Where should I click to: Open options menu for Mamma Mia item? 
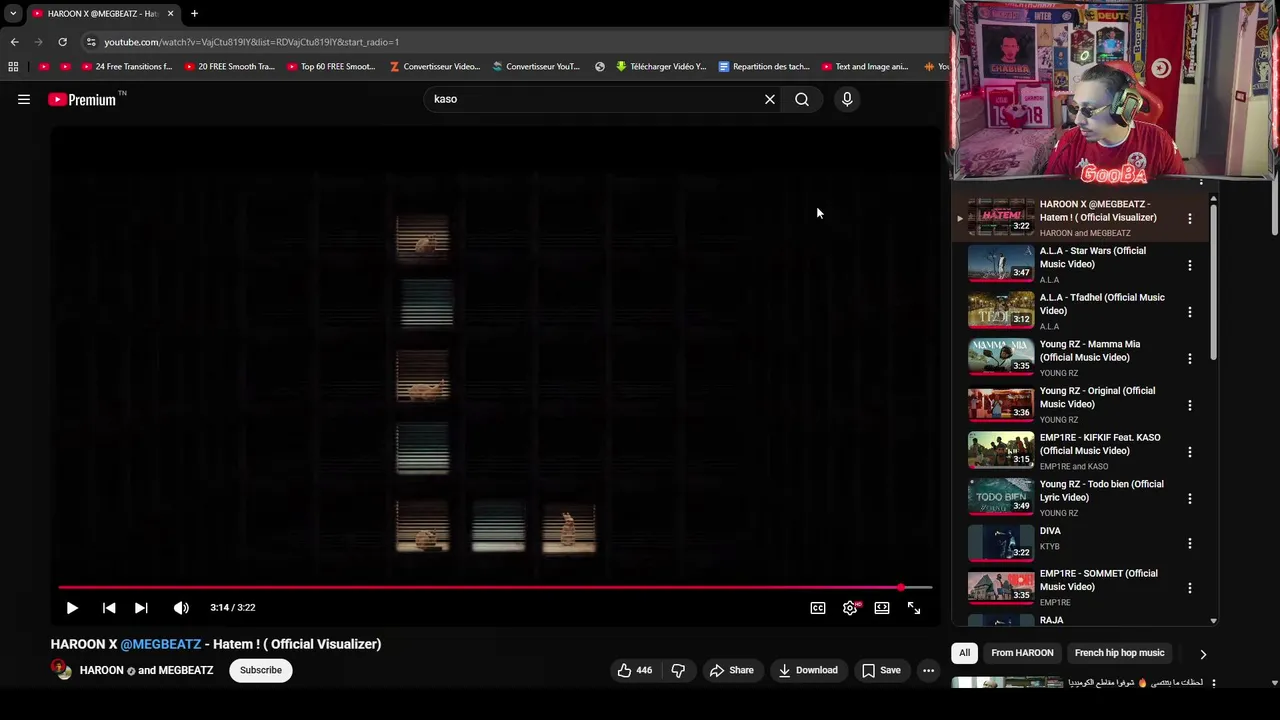pos(1189,358)
